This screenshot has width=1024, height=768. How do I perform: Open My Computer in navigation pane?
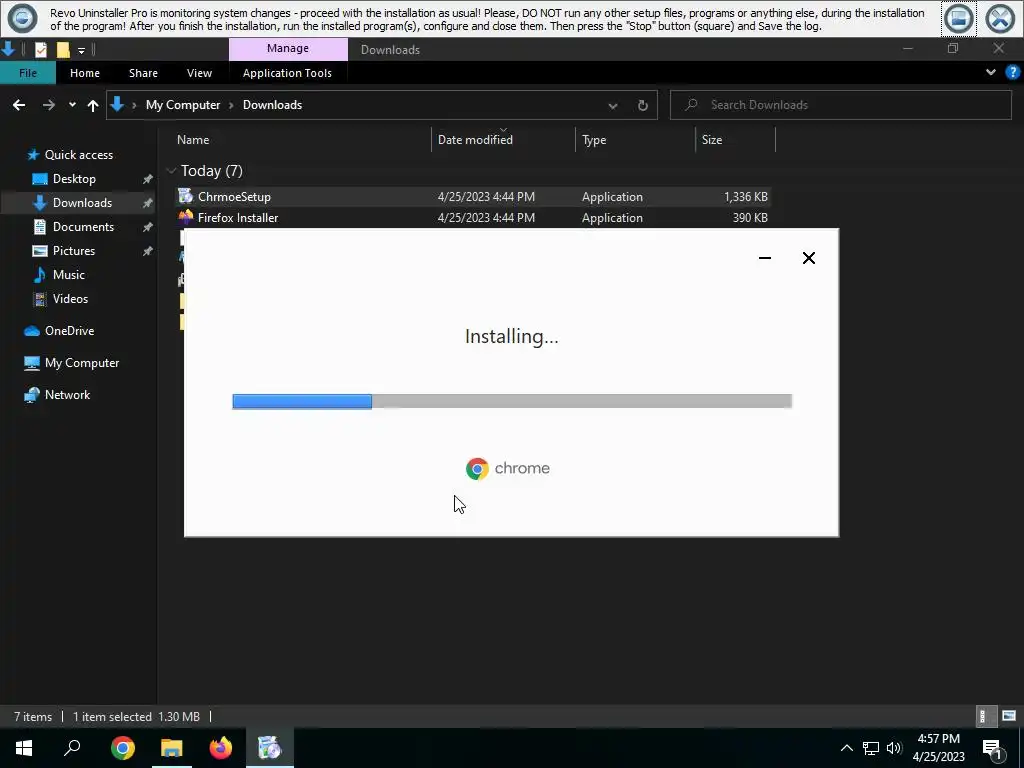point(82,363)
